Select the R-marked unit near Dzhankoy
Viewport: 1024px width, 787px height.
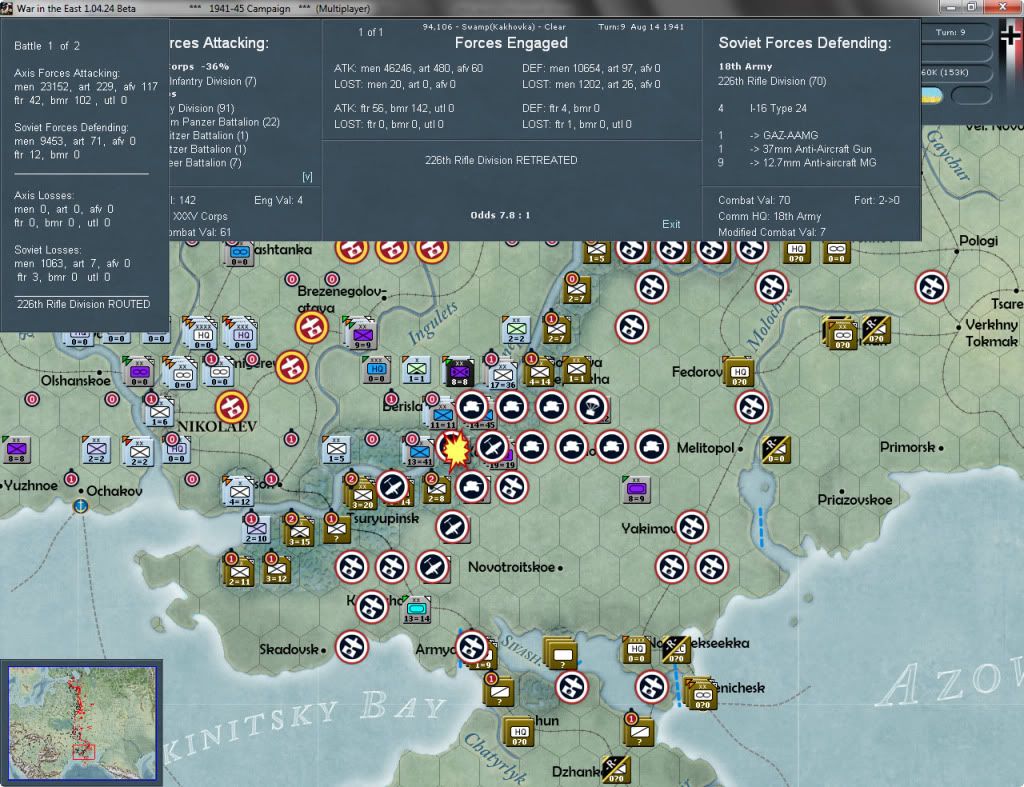615,769
